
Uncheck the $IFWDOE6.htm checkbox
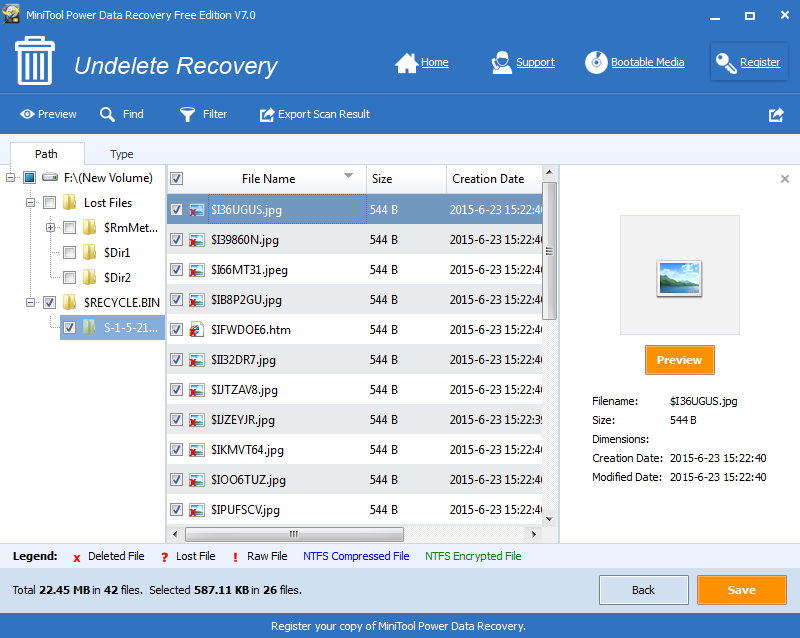tap(177, 330)
